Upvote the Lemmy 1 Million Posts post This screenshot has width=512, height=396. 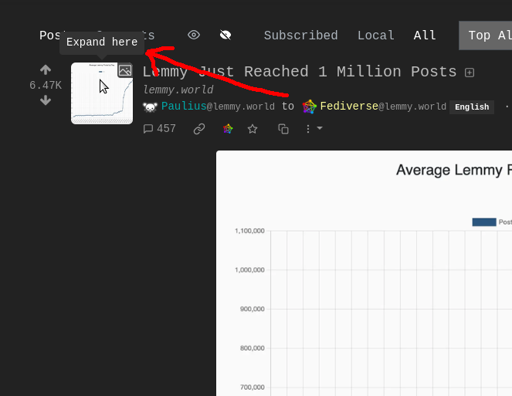(46, 70)
